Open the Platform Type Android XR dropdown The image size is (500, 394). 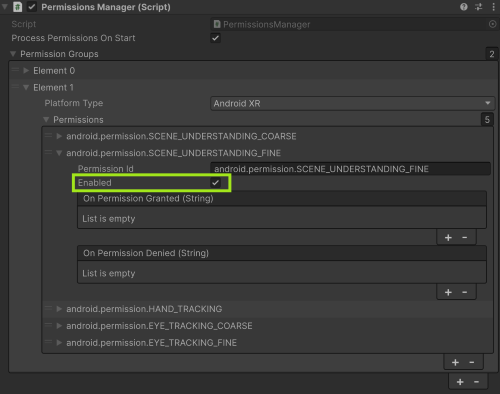[x=352, y=103]
